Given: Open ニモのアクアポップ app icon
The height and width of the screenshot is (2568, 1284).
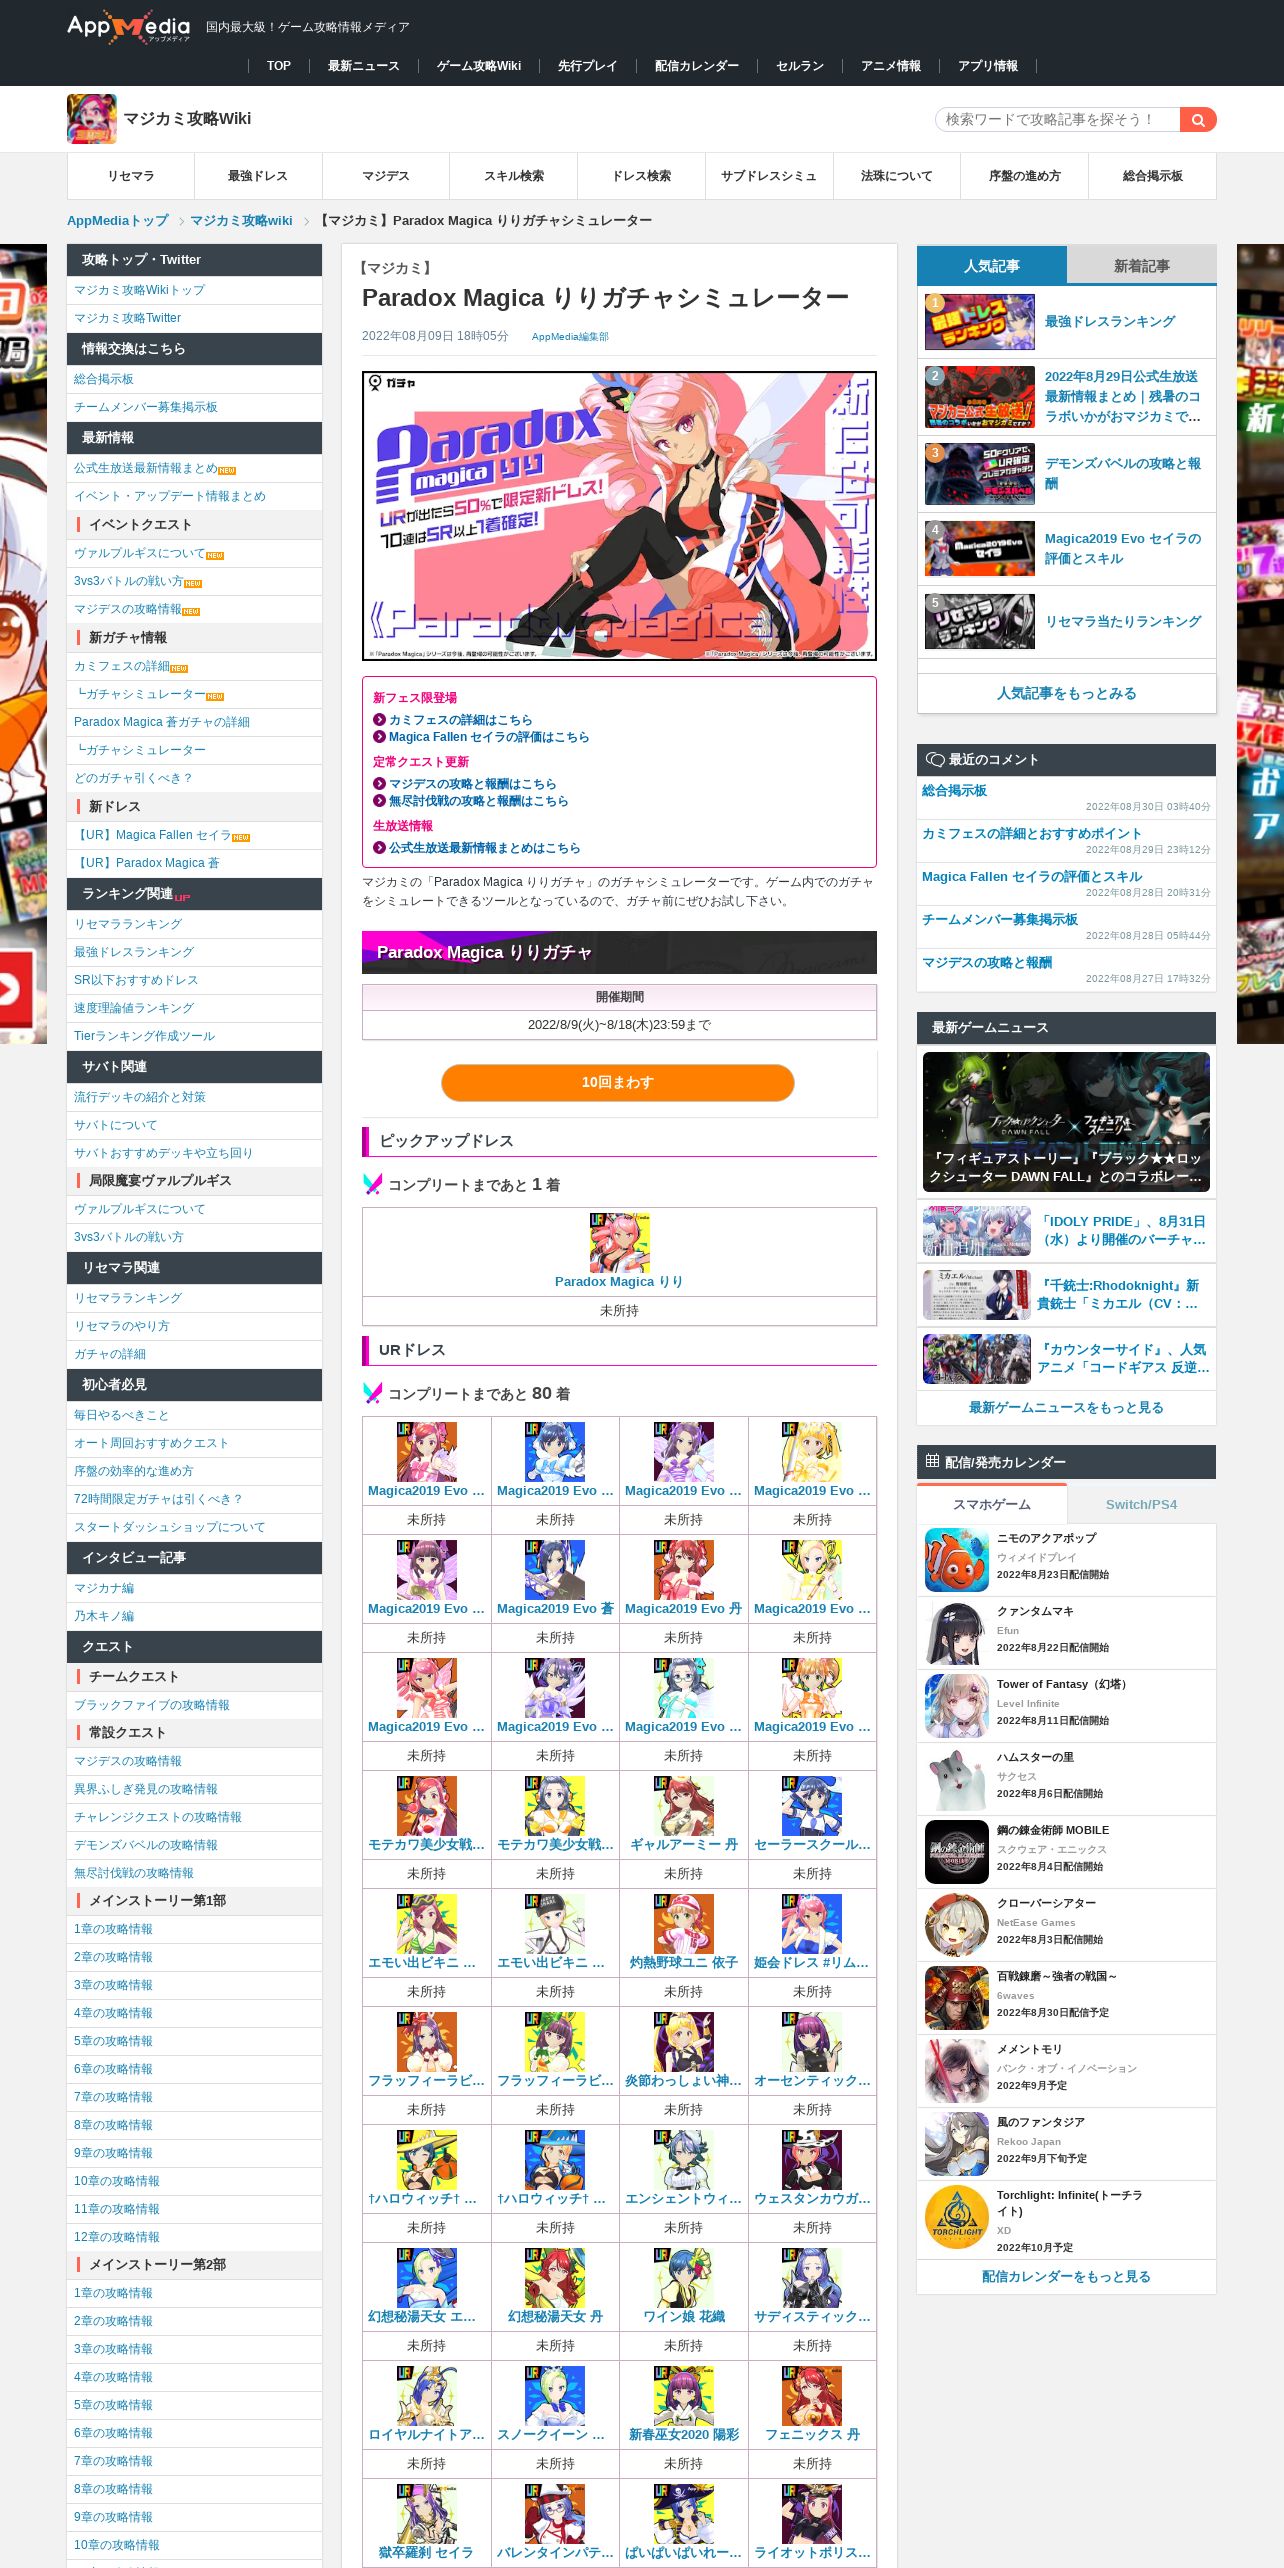Looking at the screenshot, I should tap(957, 1559).
